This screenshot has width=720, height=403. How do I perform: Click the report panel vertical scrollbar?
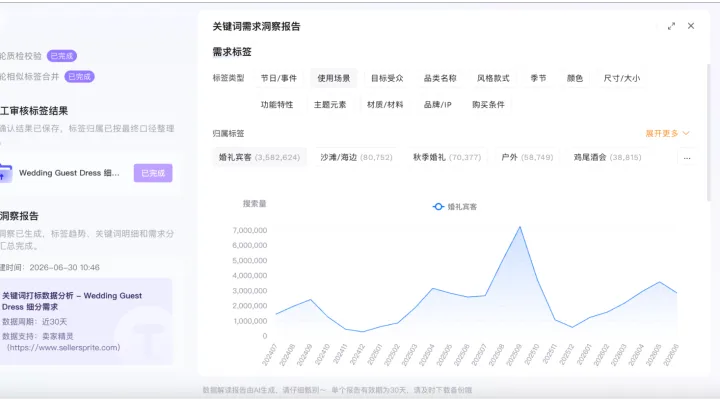pos(709,133)
